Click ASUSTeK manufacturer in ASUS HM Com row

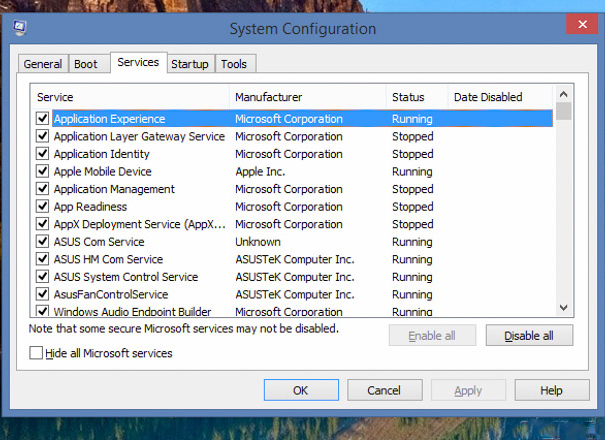tap(295, 259)
